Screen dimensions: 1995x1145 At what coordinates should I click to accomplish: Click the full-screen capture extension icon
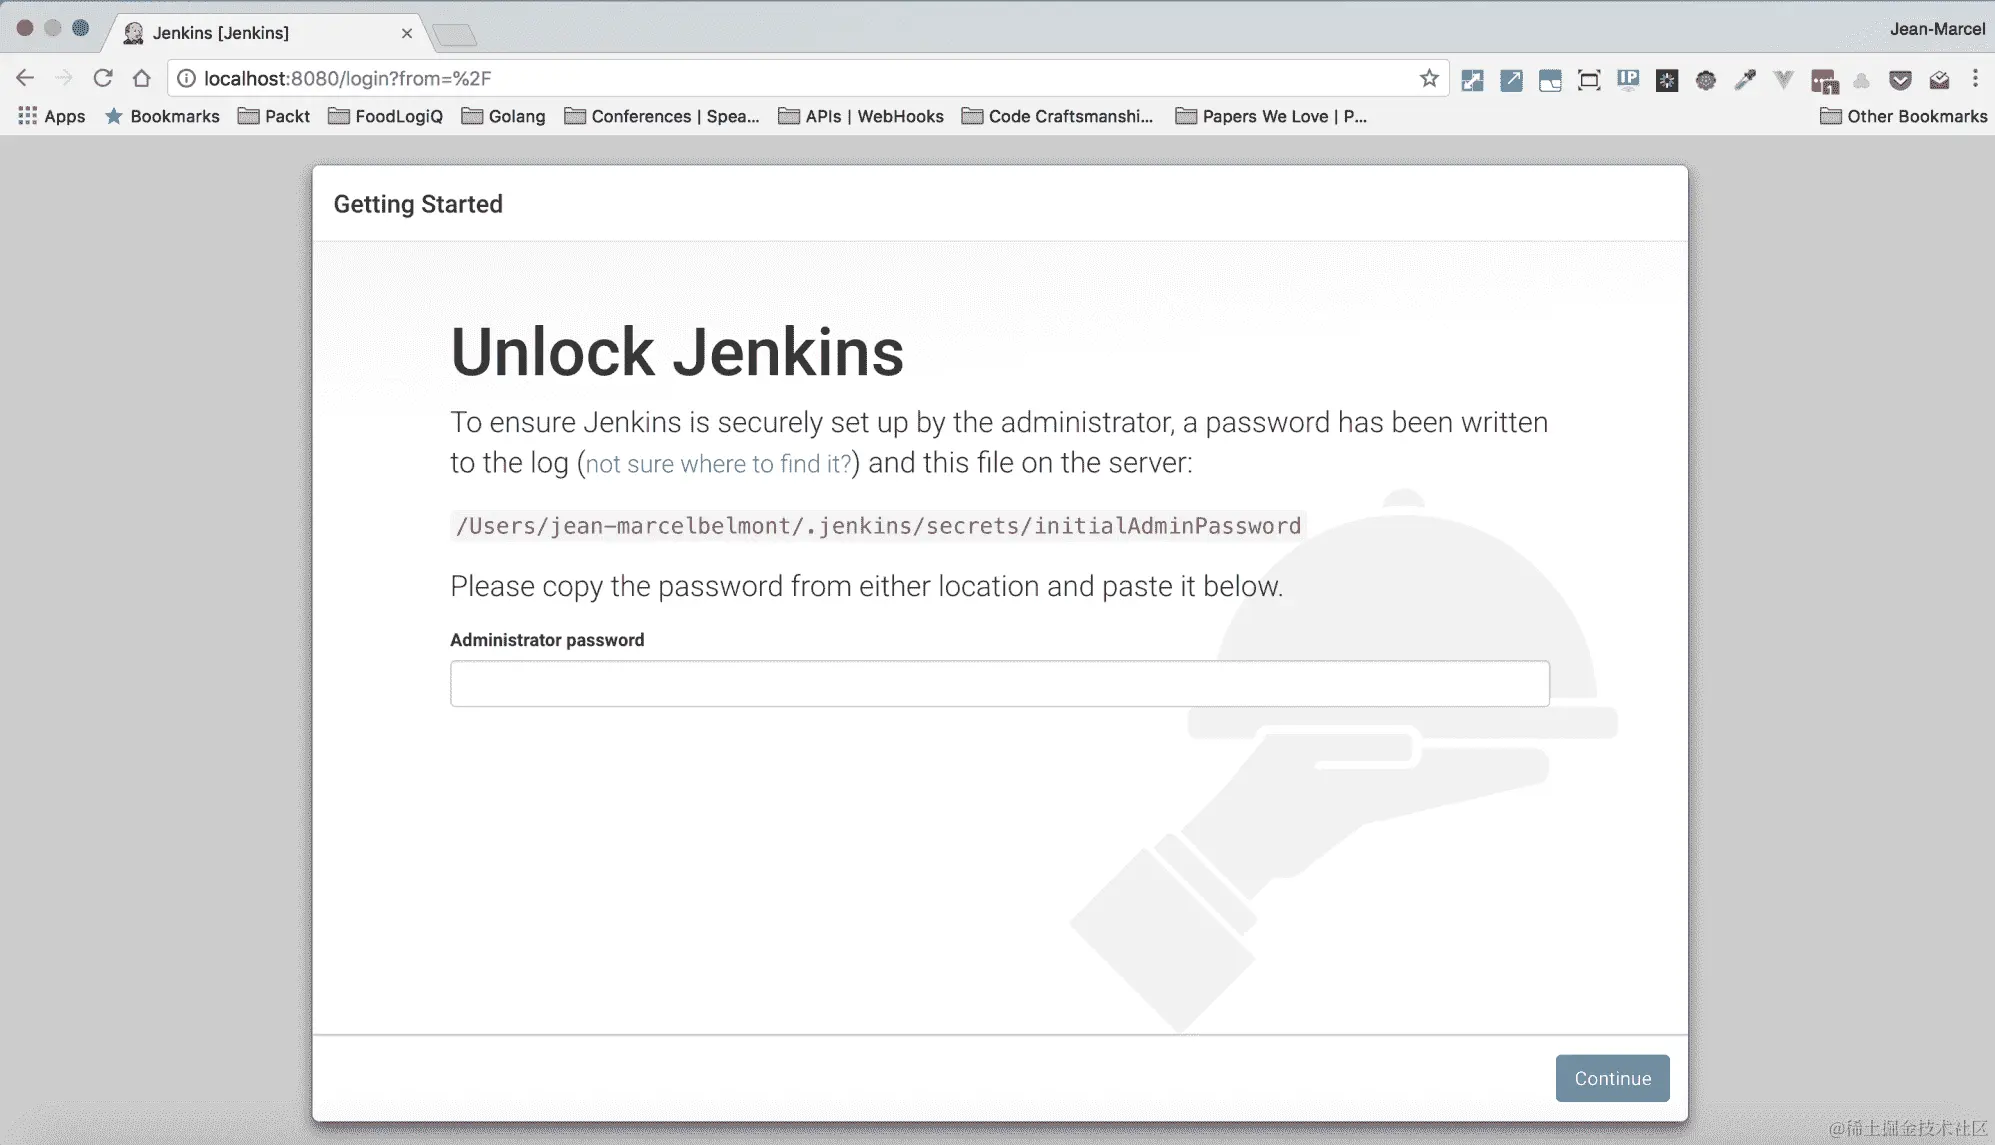(1589, 80)
